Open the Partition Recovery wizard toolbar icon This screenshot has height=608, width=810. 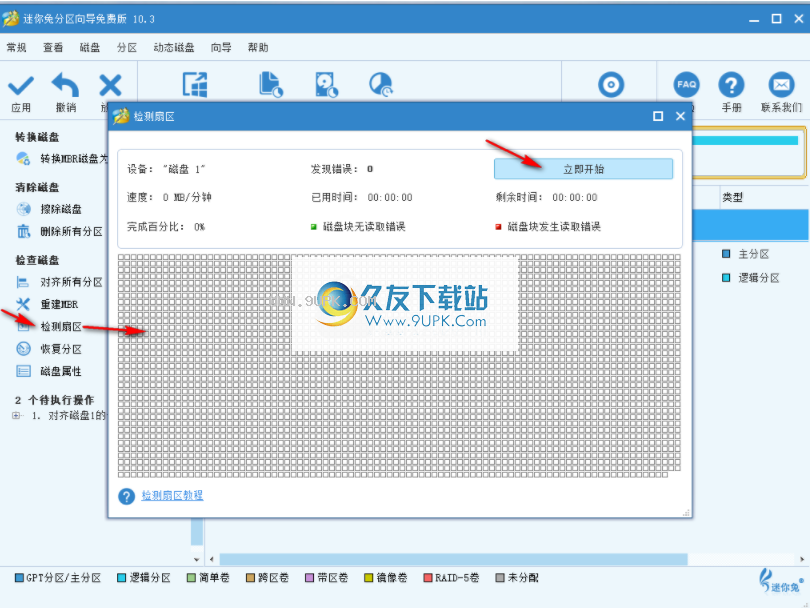[381, 85]
